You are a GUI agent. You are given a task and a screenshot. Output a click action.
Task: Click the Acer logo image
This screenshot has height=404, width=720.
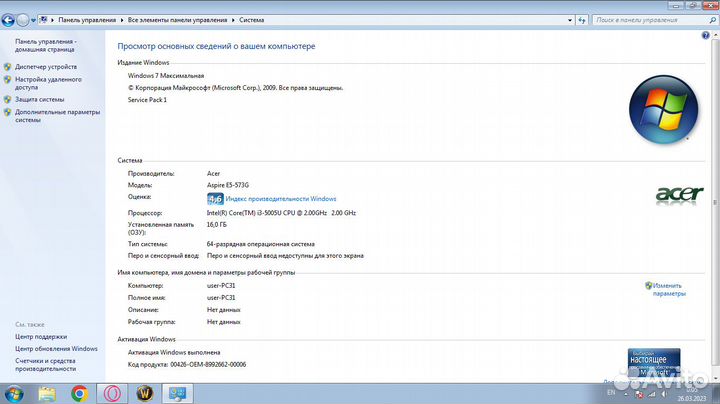tap(679, 195)
